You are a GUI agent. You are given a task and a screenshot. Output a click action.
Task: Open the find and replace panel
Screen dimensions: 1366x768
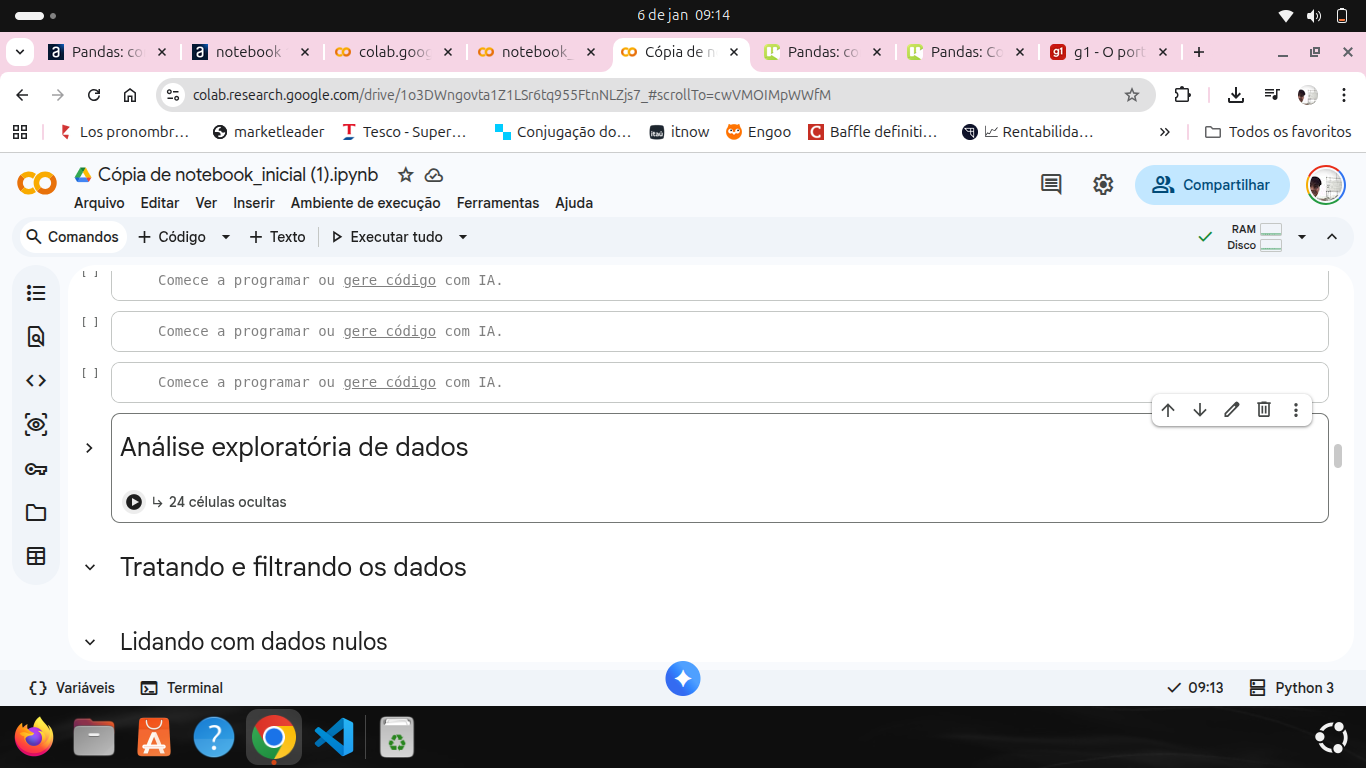click(36, 337)
